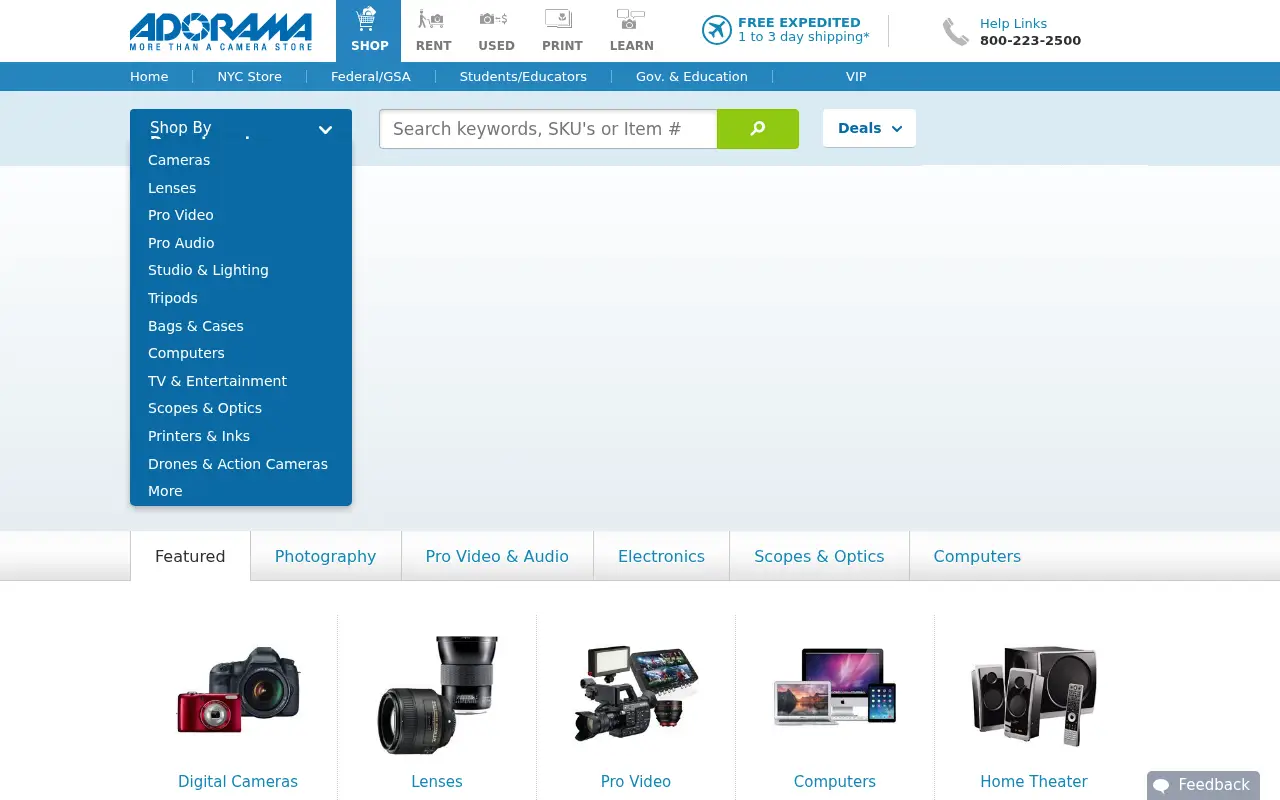Image resolution: width=1280 pixels, height=800 pixels.
Task: Open Tripods category
Action: tap(173, 298)
